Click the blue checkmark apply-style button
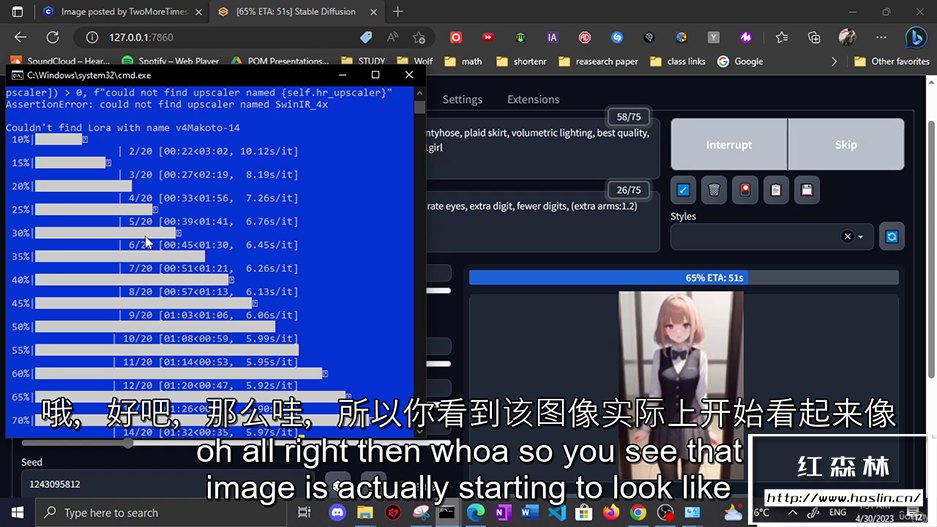This screenshot has height=527, width=937. 683,190
